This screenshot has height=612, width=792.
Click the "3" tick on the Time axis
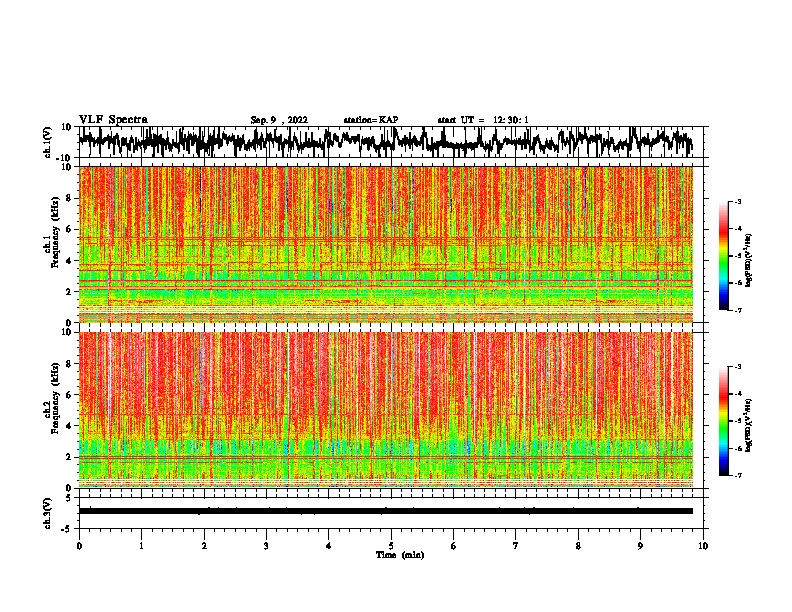(266, 546)
